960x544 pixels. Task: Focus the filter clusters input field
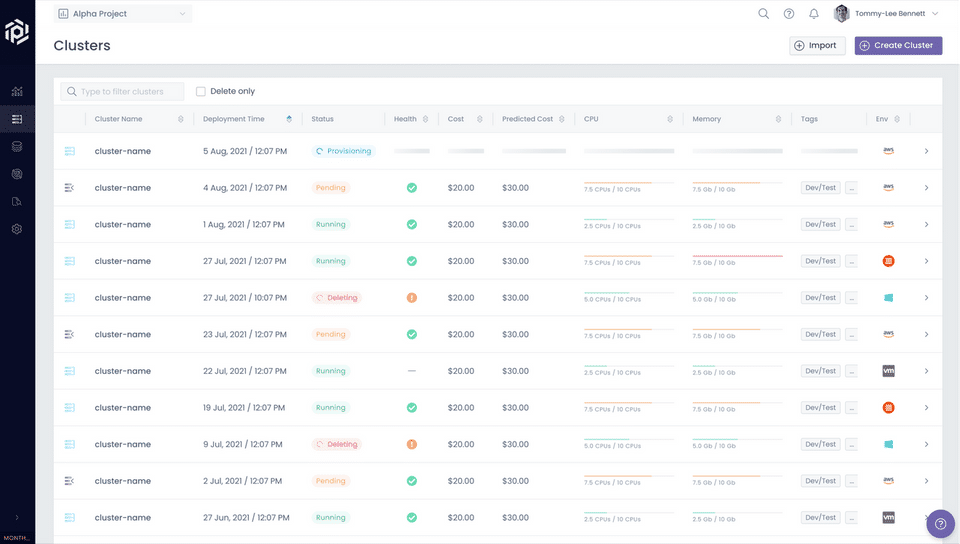tap(122, 91)
